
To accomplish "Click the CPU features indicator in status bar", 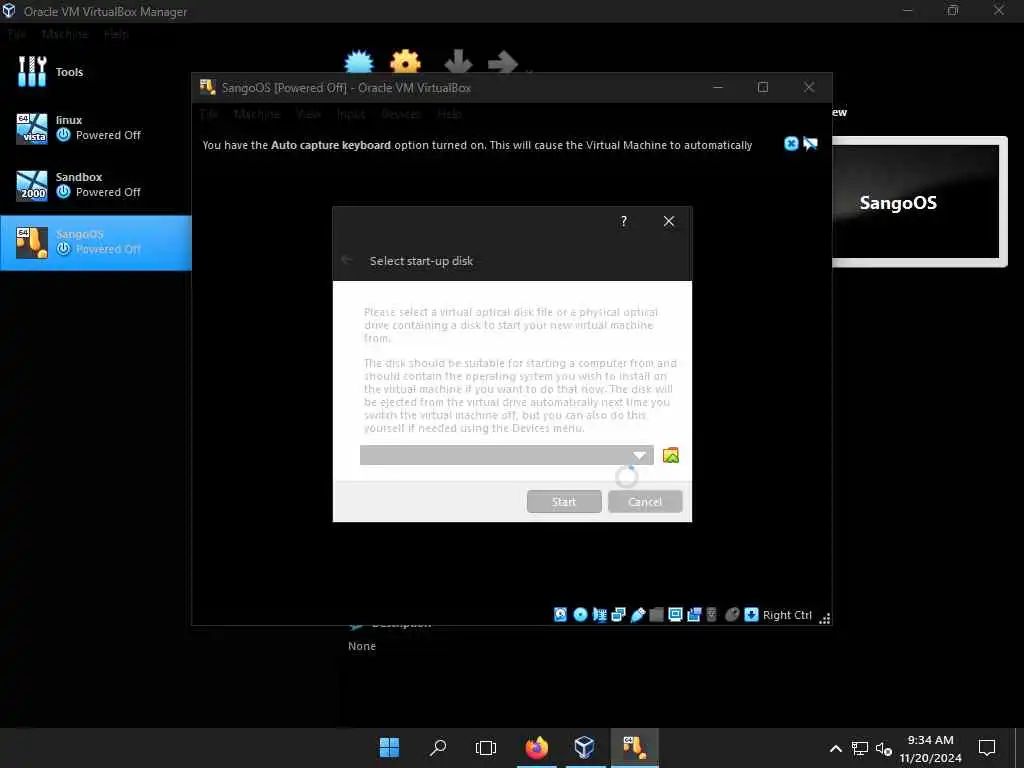I will pos(712,615).
